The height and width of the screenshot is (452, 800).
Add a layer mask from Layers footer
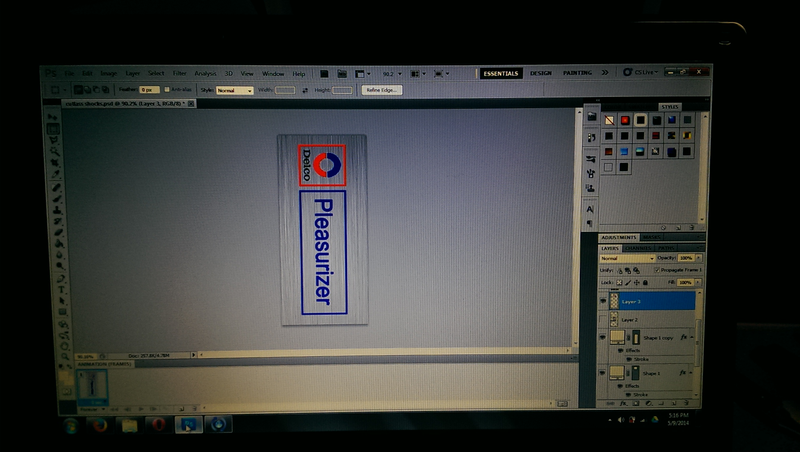point(636,403)
